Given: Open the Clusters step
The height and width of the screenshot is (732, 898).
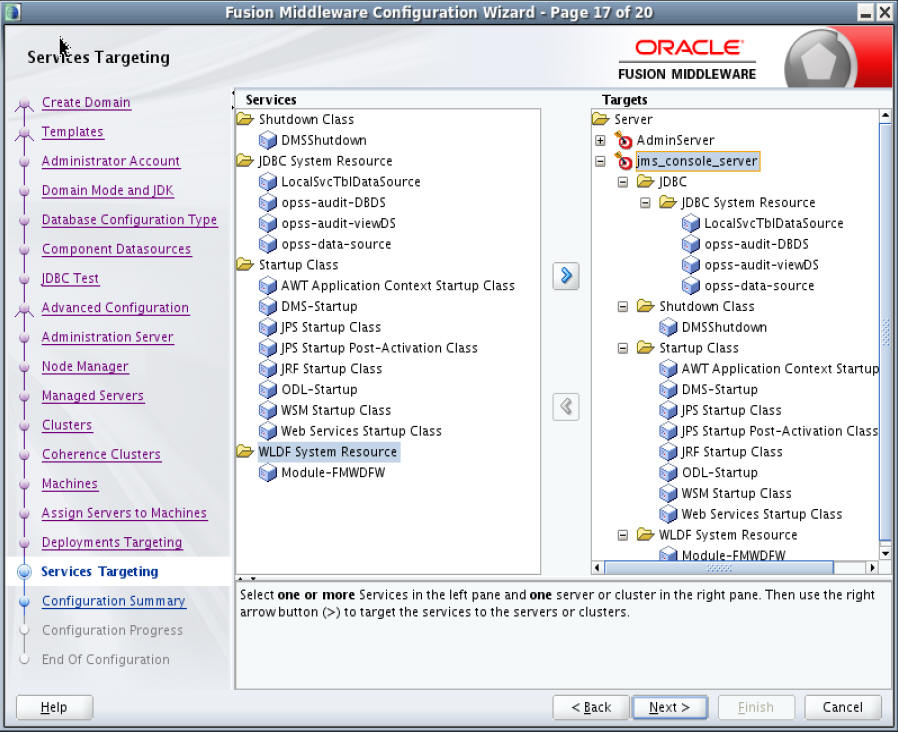Looking at the screenshot, I should click(x=66, y=425).
